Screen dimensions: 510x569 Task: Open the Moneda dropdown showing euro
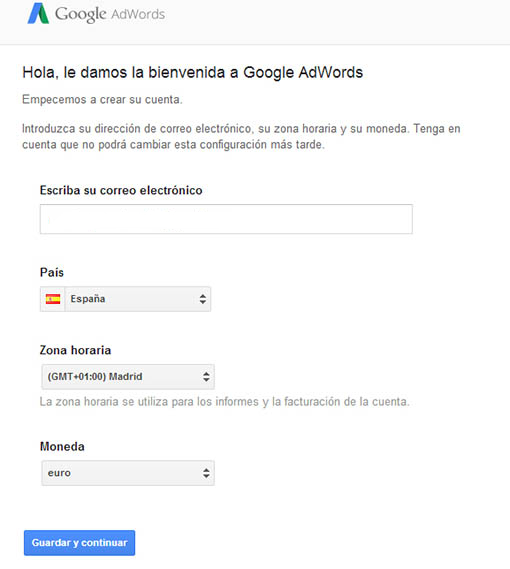(128, 473)
